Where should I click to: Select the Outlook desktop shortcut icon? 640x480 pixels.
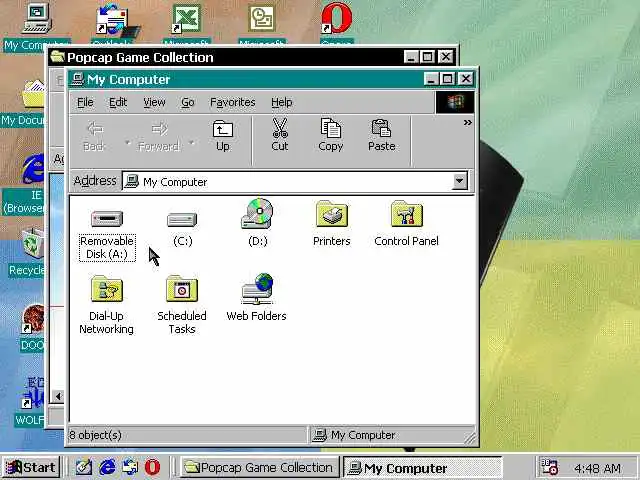click(117, 20)
